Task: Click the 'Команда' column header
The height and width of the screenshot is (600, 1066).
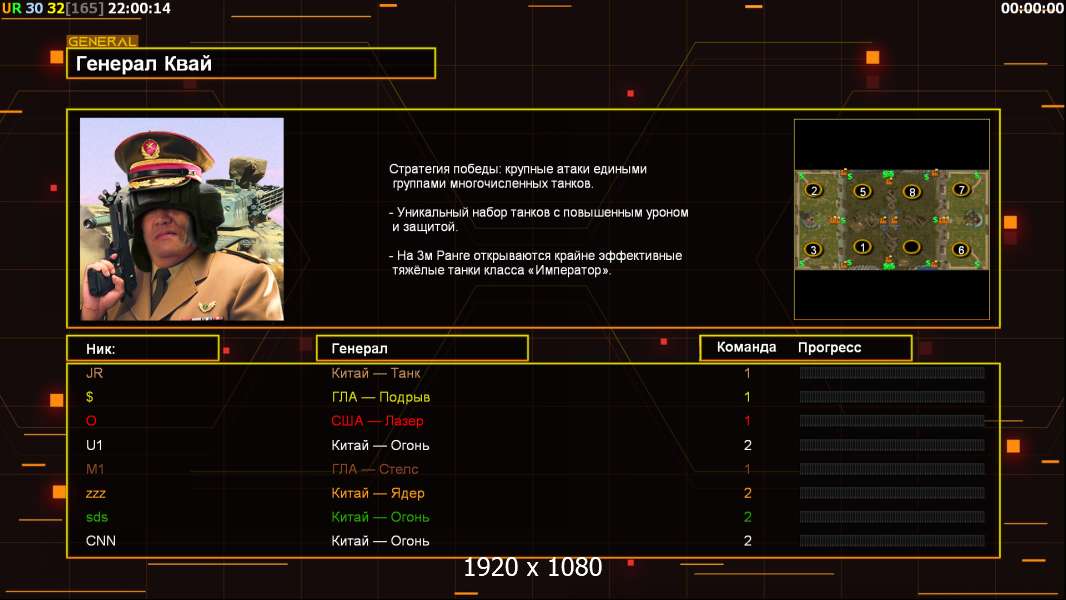Action: (746, 347)
